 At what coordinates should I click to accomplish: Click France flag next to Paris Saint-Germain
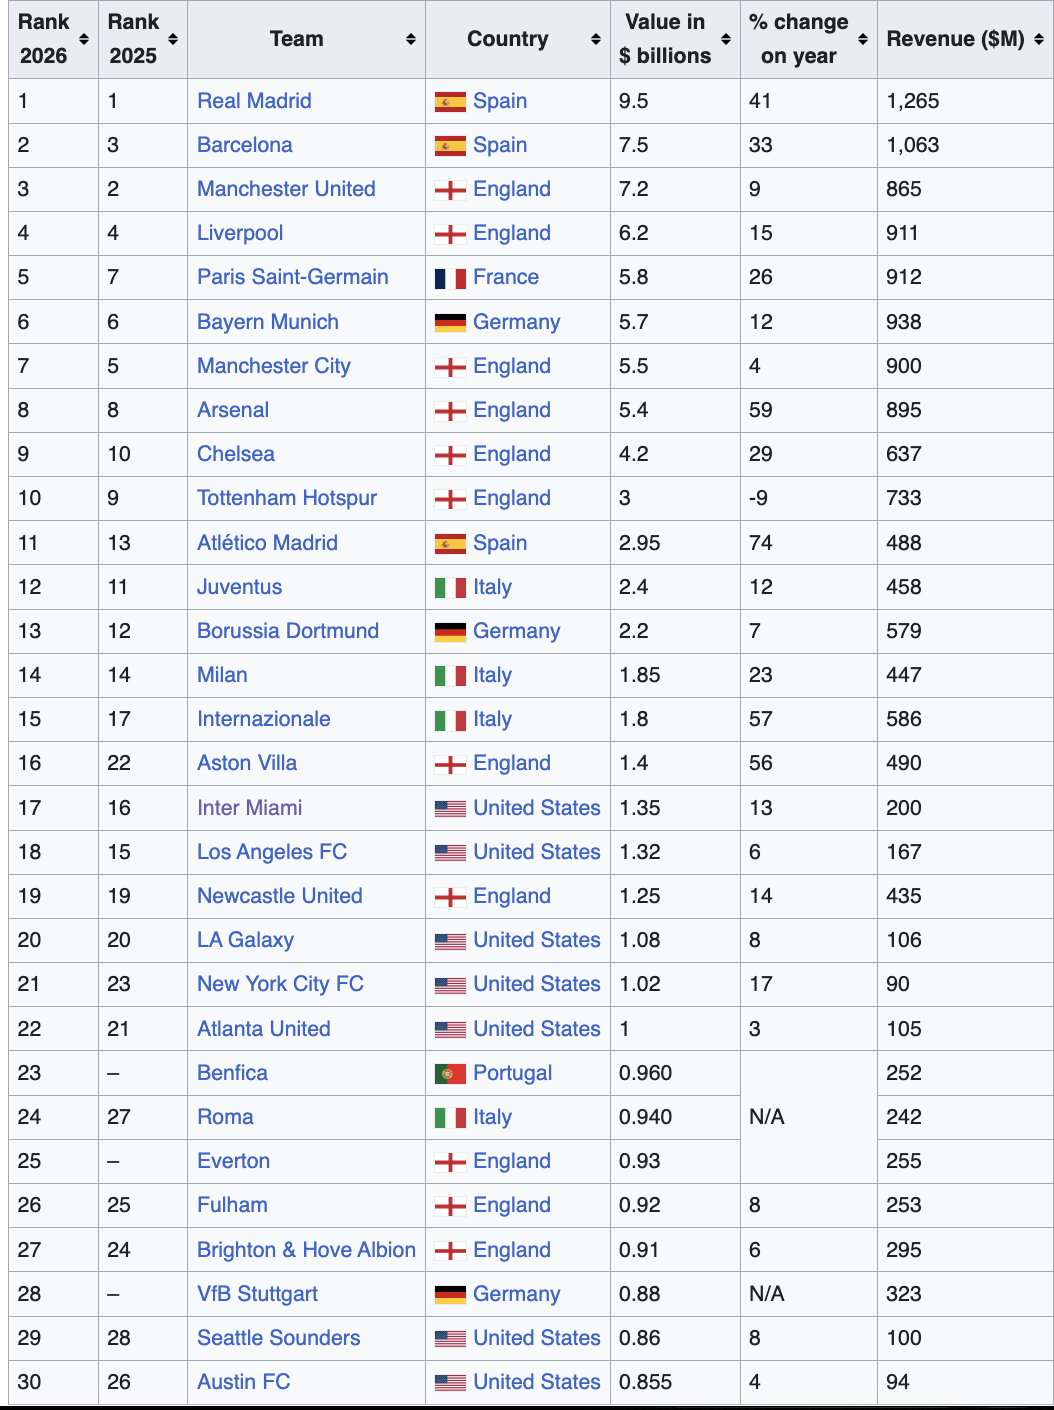point(450,278)
